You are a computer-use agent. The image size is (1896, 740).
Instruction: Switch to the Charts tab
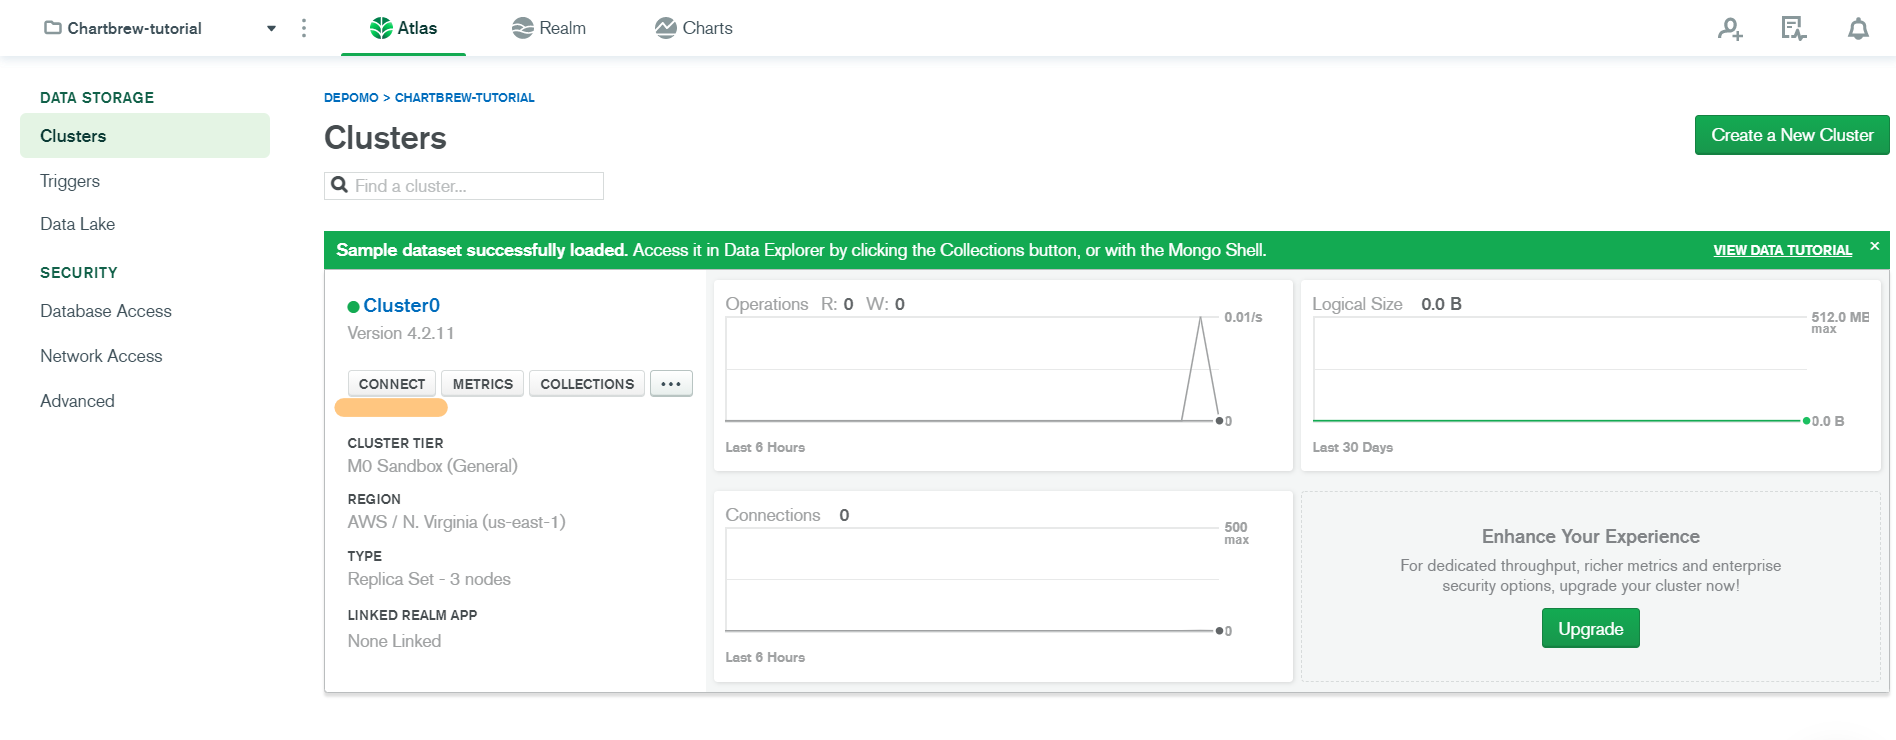coord(694,28)
